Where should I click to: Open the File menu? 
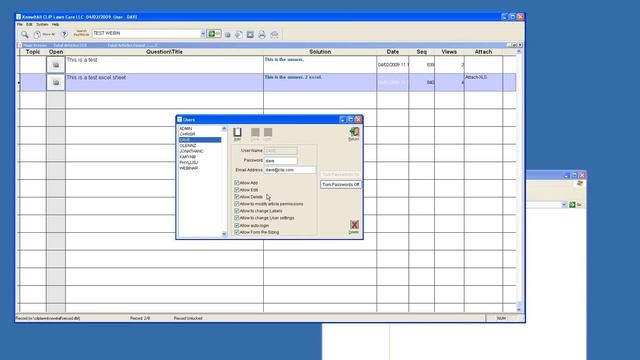[x=20, y=24]
